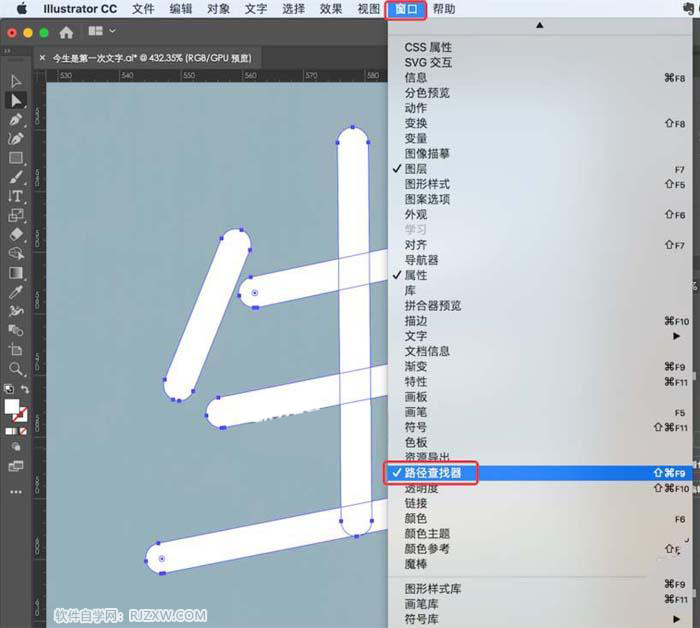Select the Type tool
This screenshot has height=628, width=700.
pos(16,196)
